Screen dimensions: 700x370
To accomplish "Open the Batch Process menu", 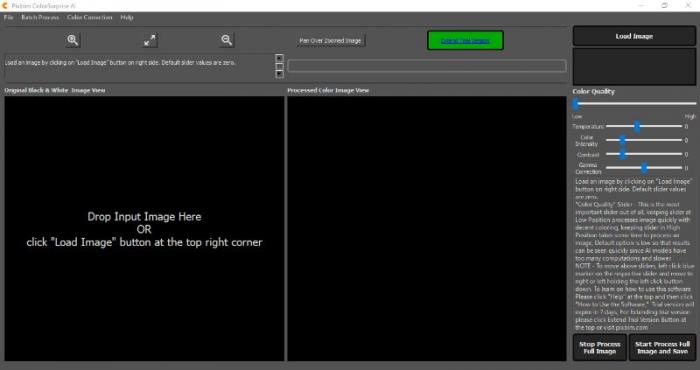I will coord(40,17).
